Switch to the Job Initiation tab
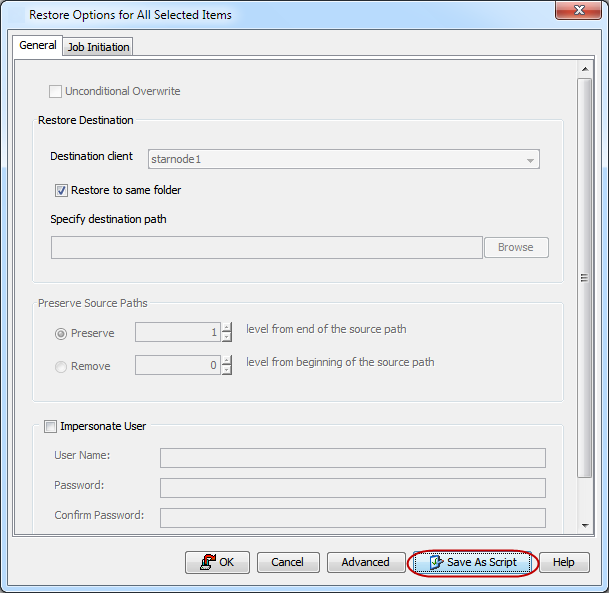The width and height of the screenshot is (609, 593). 98,47
